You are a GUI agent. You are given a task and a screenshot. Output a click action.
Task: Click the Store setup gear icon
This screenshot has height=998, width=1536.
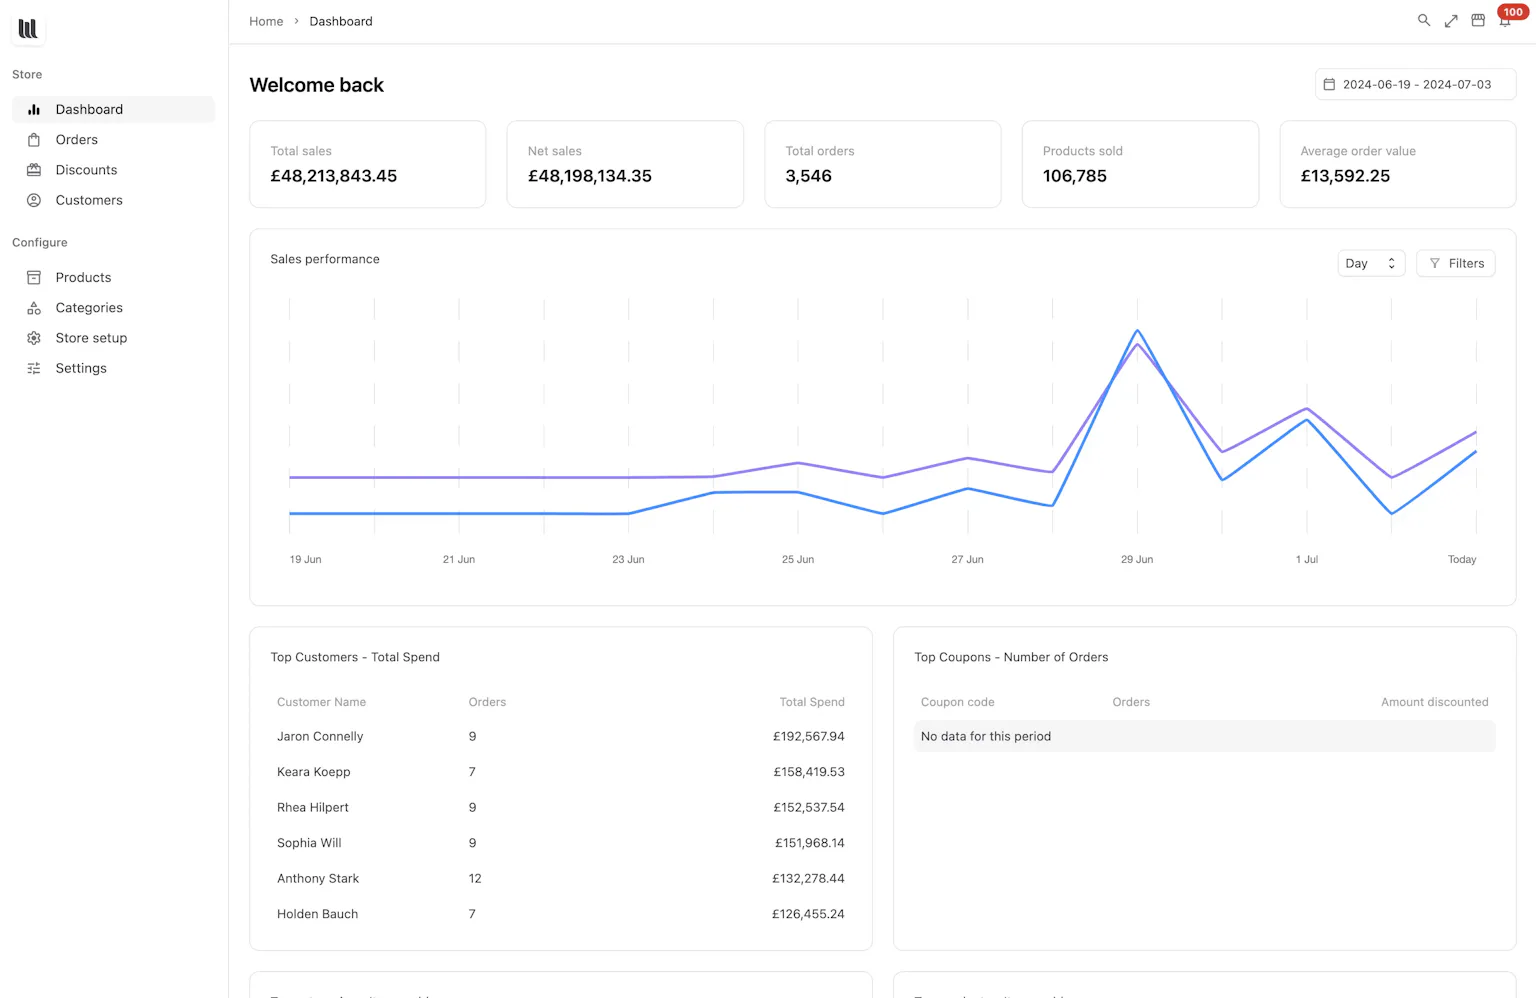34,338
